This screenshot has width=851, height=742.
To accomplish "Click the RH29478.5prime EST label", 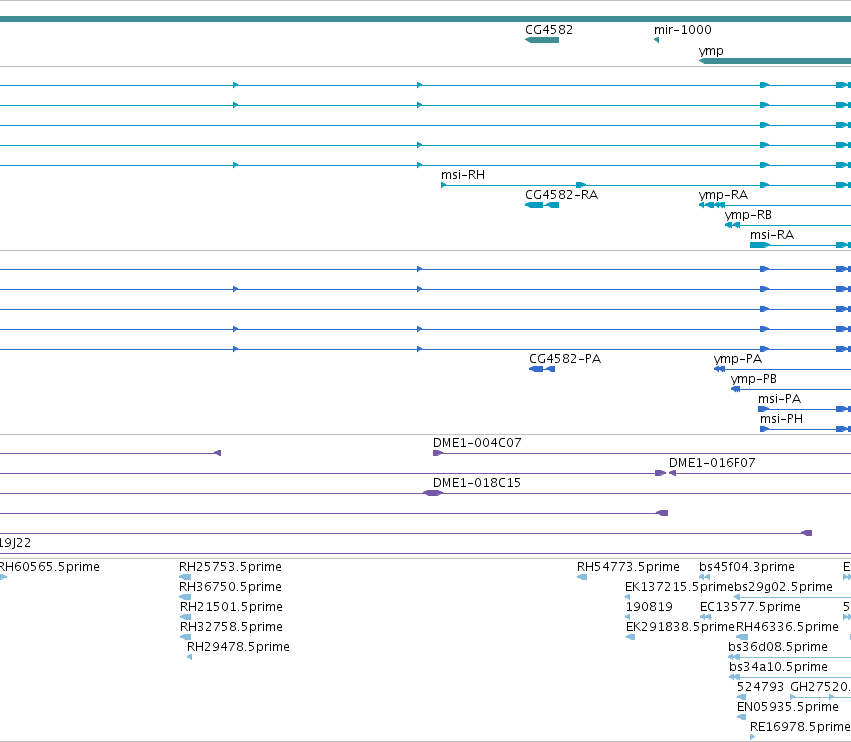I will [x=238, y=647].
